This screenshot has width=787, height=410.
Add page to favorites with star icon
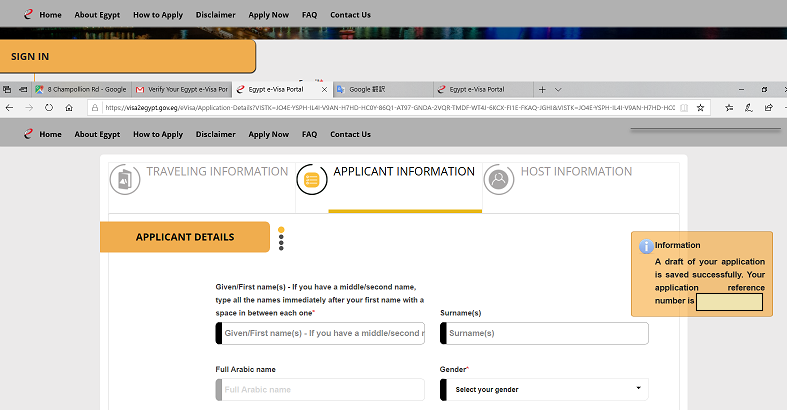click(701, 107)
